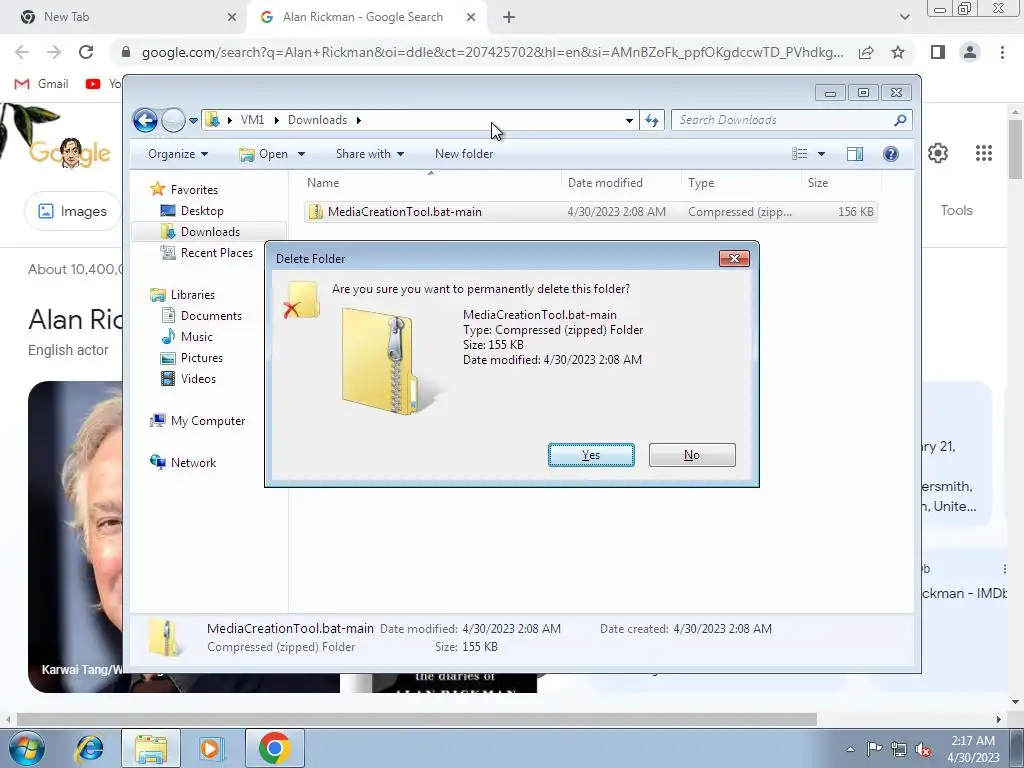The image size is (1024, 768).
Task: Open Network in navigation pane
Action: click(193, 462)
